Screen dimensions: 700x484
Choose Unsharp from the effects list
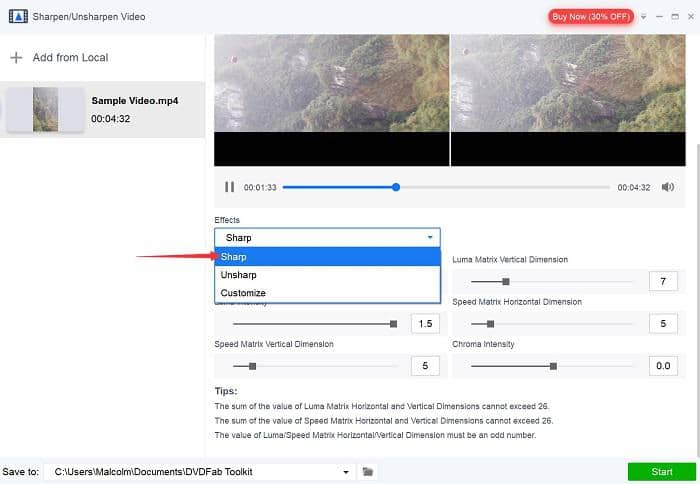click(x=327, y=275)
